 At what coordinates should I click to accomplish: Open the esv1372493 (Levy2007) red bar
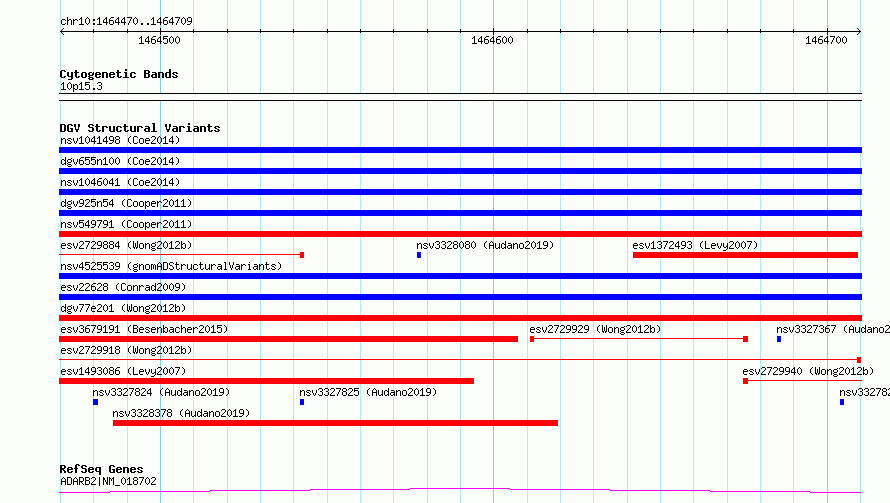tap(745, 255)
